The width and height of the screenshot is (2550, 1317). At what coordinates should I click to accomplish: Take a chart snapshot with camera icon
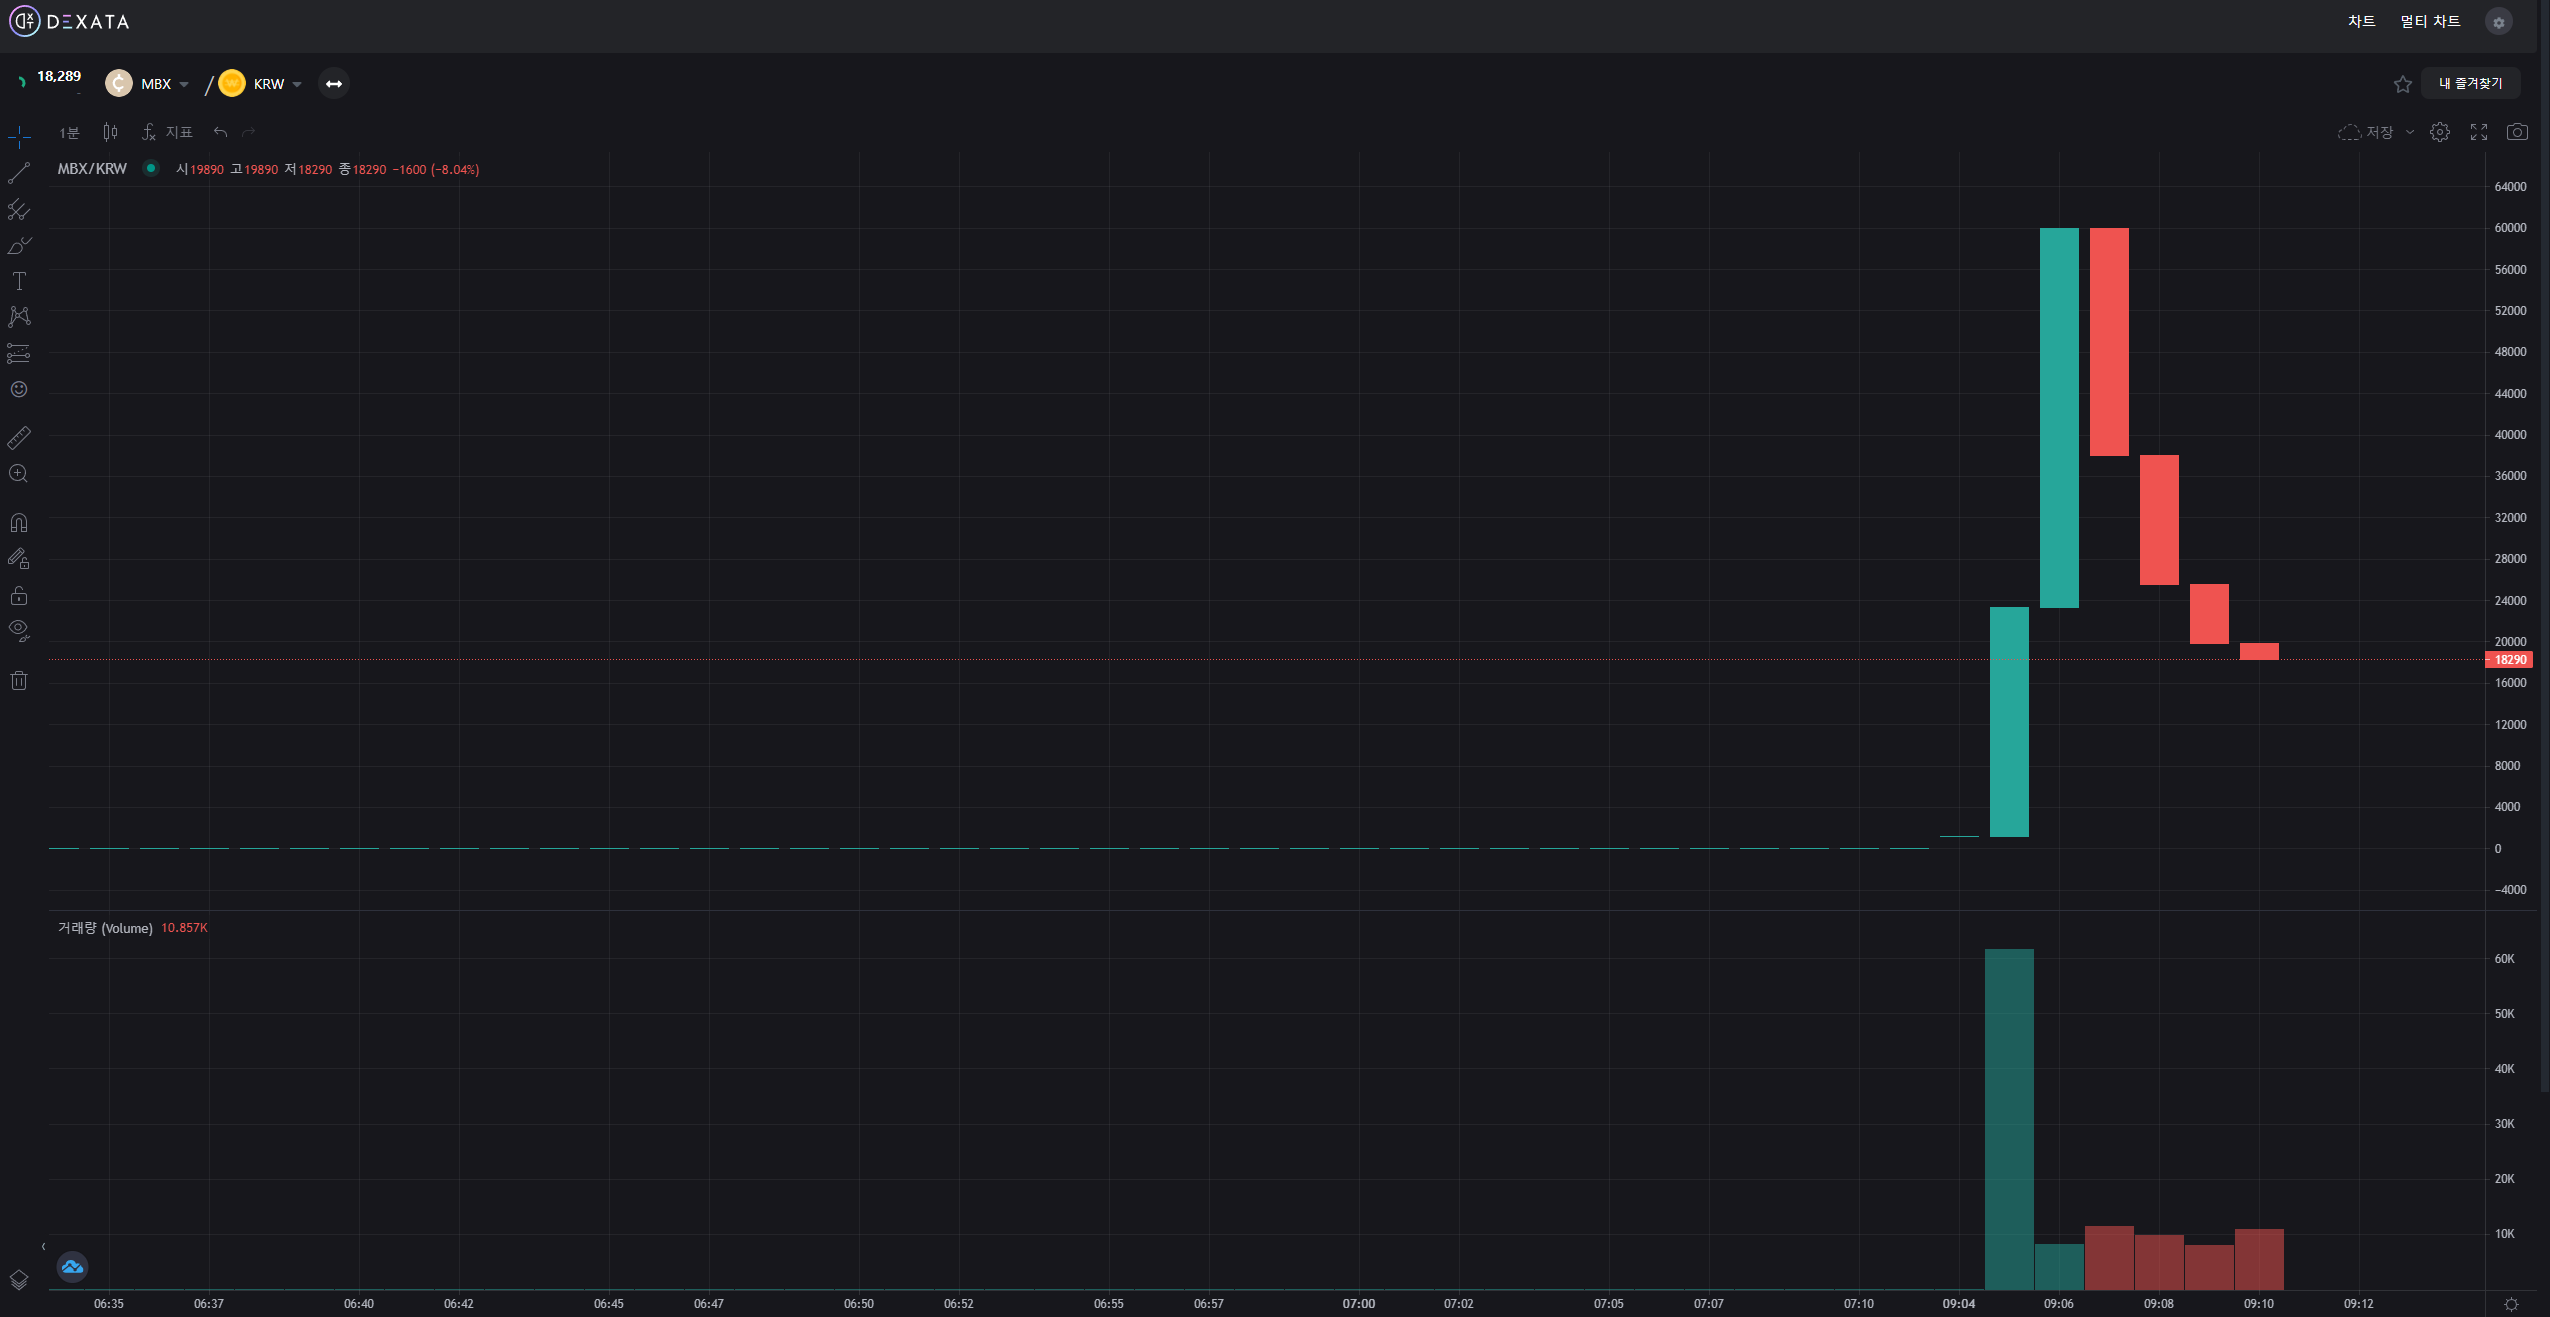coord(2517,132)
